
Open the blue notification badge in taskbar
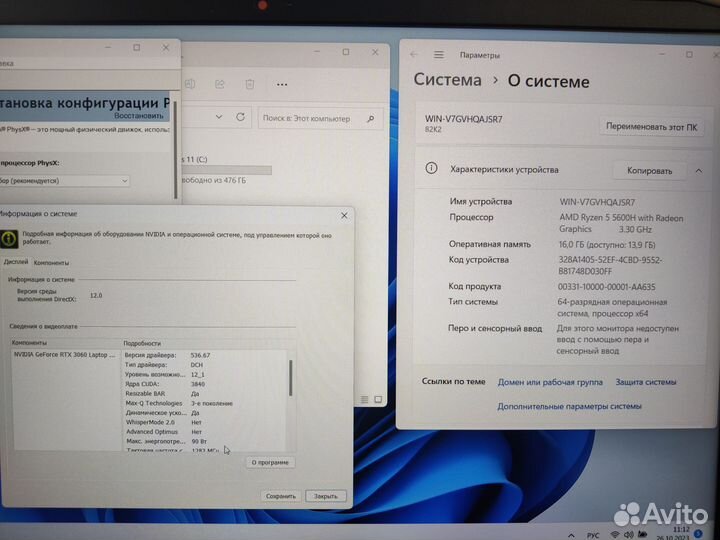698,534
